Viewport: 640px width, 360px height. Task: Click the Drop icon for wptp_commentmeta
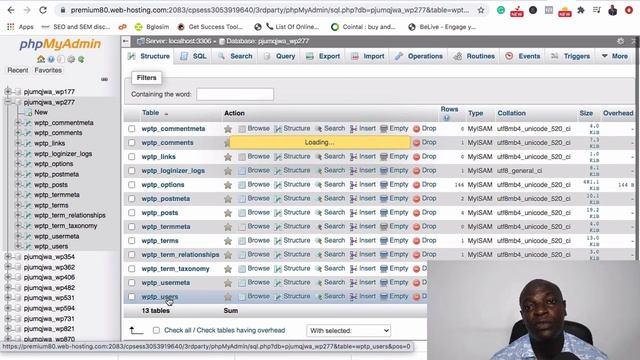coord(416,129)
